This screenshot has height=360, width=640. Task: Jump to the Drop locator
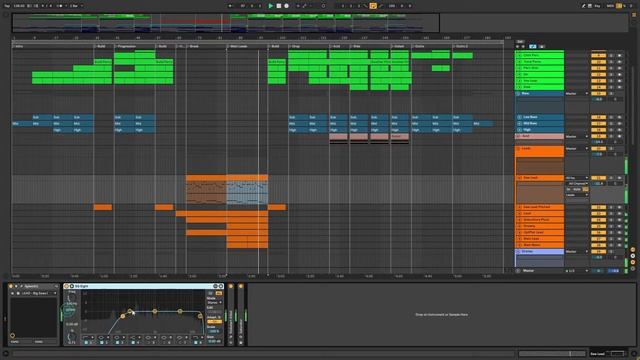[x=295, y=46]
